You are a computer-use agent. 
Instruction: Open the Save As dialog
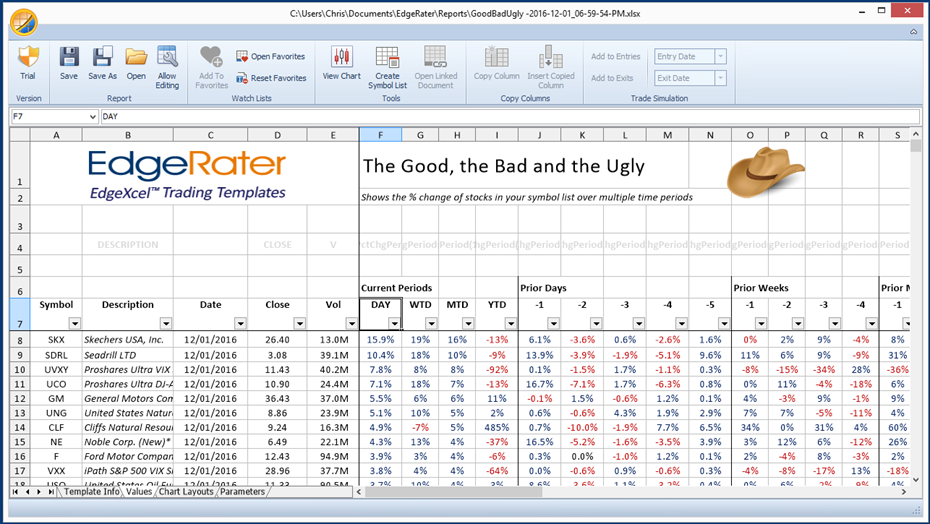(x=102, y=58)
